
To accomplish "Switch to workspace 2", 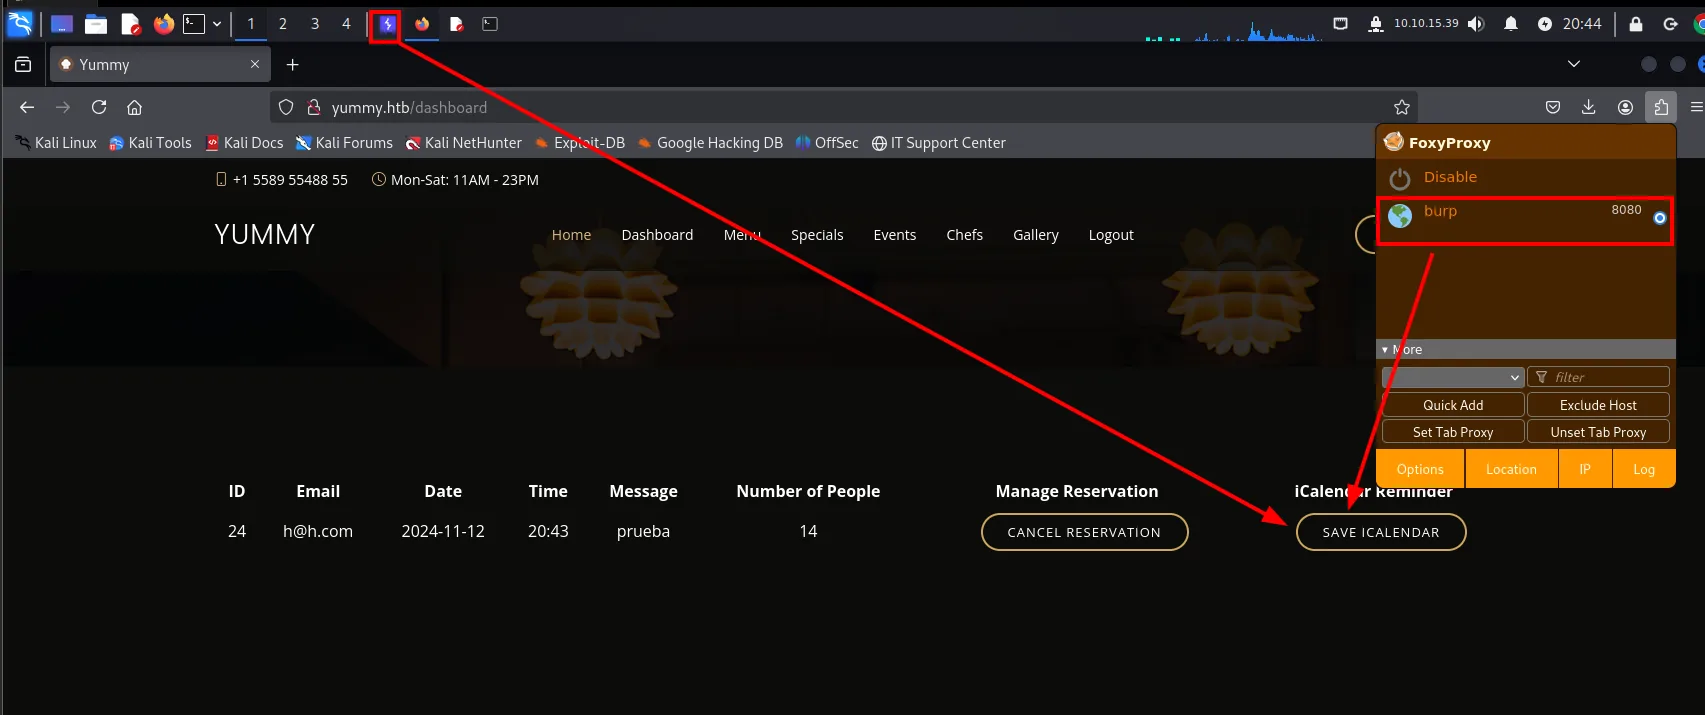I will (x=283, y=24).
